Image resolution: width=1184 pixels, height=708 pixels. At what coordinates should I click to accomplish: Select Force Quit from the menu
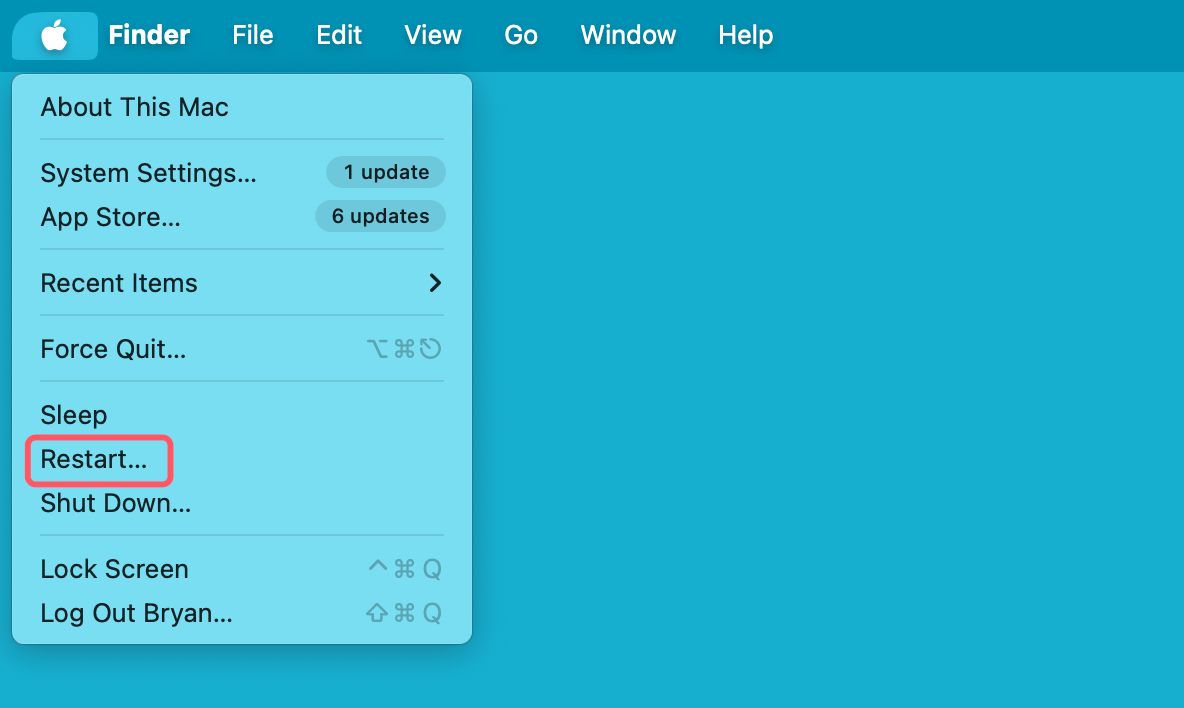coord(113,349)
